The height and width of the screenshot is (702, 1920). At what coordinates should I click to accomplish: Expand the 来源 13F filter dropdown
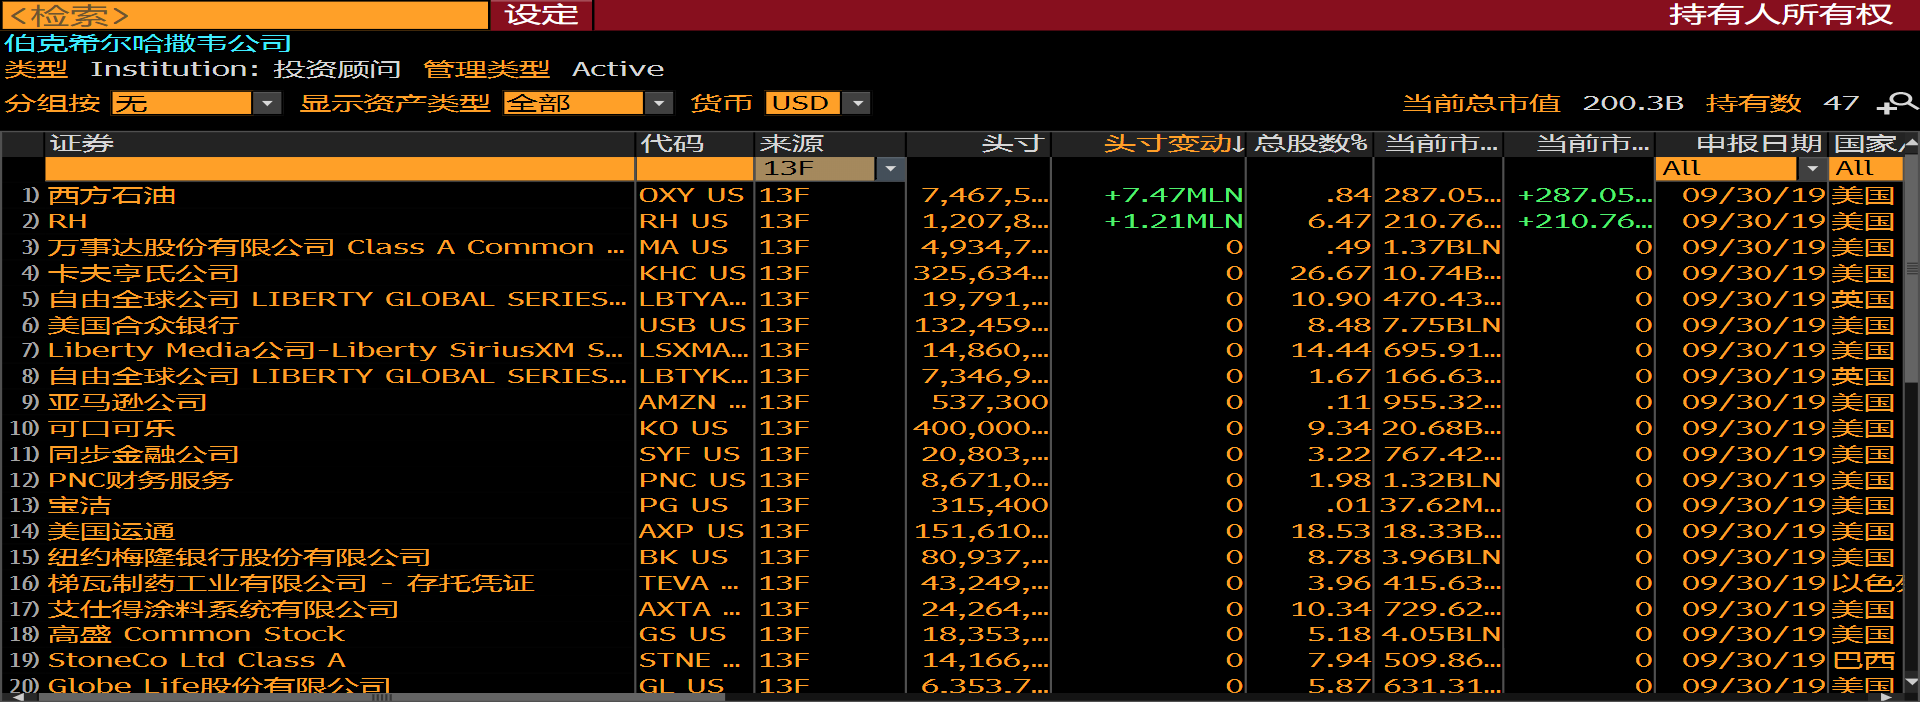[890, 169]
